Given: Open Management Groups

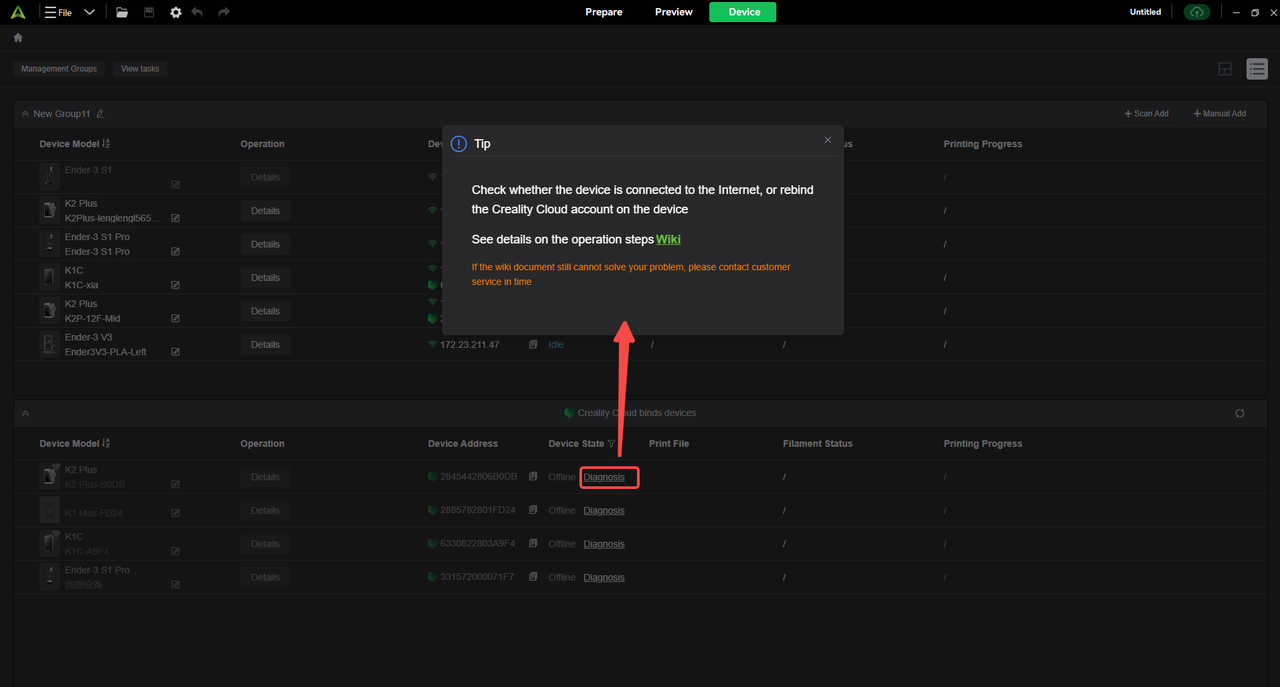Looking at the screenshot, I should (x=59, y=69).
